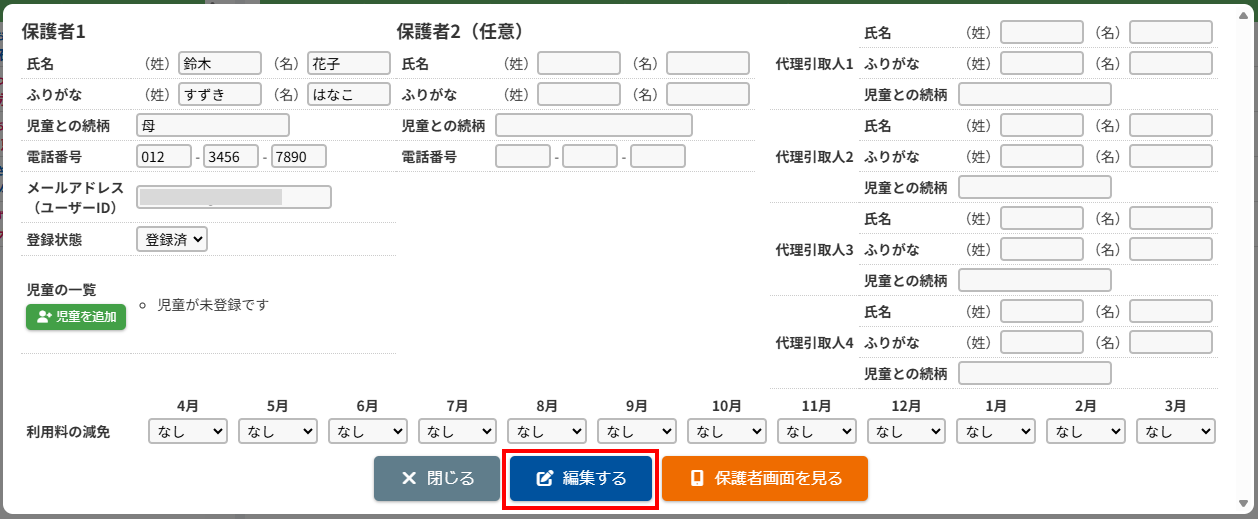Click 保護者1 surname field containing 鈴木
Viewport: 1258px width, 519px height.
tap(220, 64)
